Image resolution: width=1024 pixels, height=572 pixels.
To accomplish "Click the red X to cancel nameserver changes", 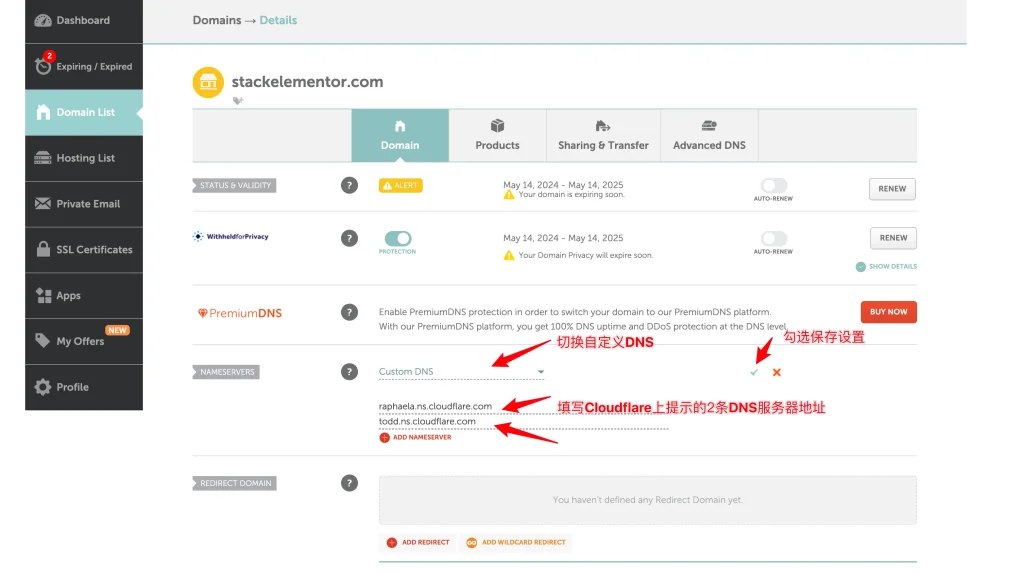I will (776, 372).
